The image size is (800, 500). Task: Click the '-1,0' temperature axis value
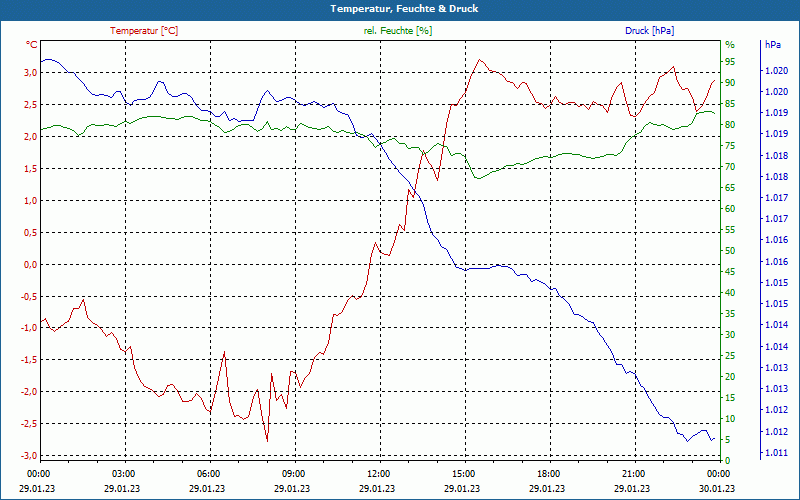[29, 328]
